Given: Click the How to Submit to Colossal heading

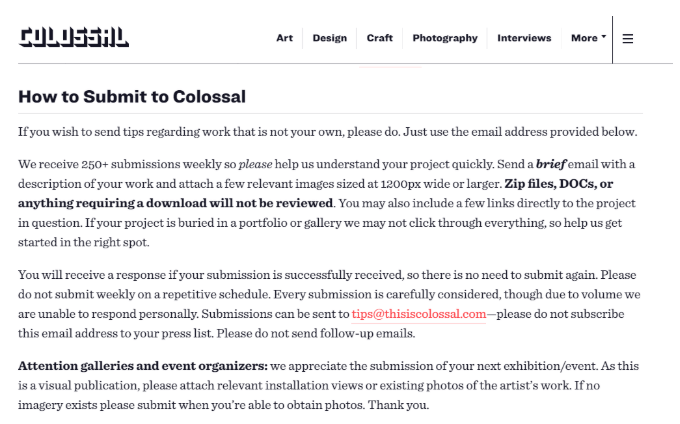Looking at the screenshot, I should pos(132,97).
